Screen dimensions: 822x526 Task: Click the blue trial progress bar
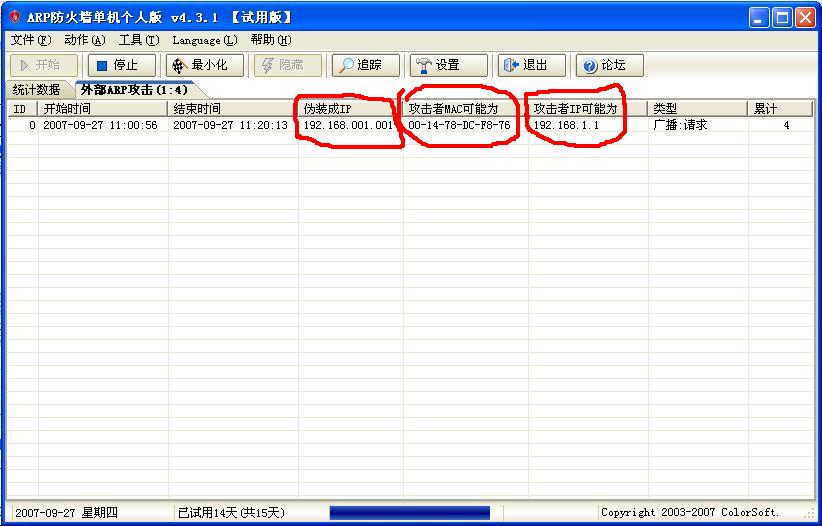pos(409,512)
